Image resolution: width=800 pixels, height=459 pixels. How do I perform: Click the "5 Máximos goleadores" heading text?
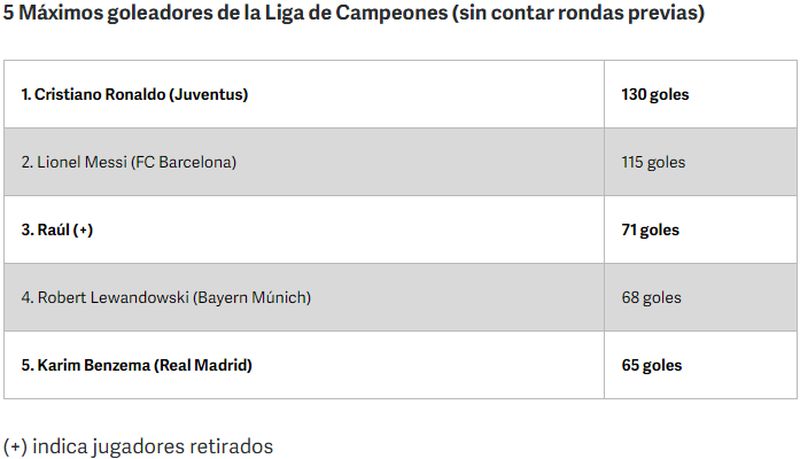[x=96, y=15]
